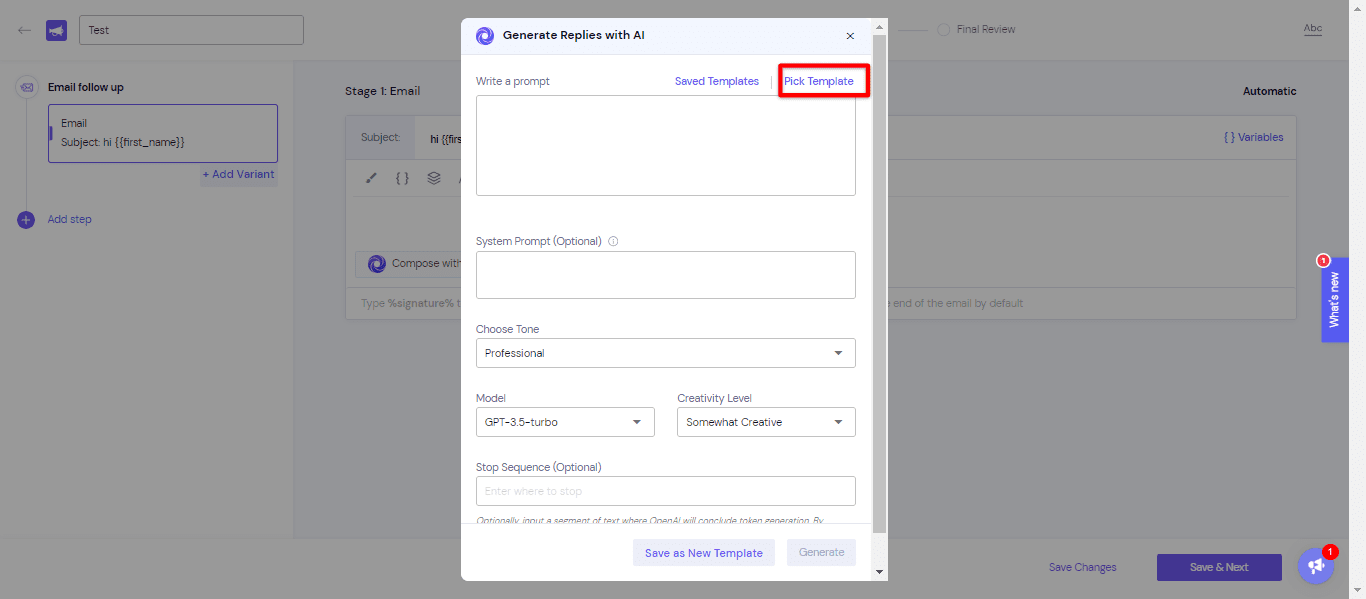Open the layers templates icon in email toolbar
Viewport: 1366px width, 599px height.
tap(433, 178)
